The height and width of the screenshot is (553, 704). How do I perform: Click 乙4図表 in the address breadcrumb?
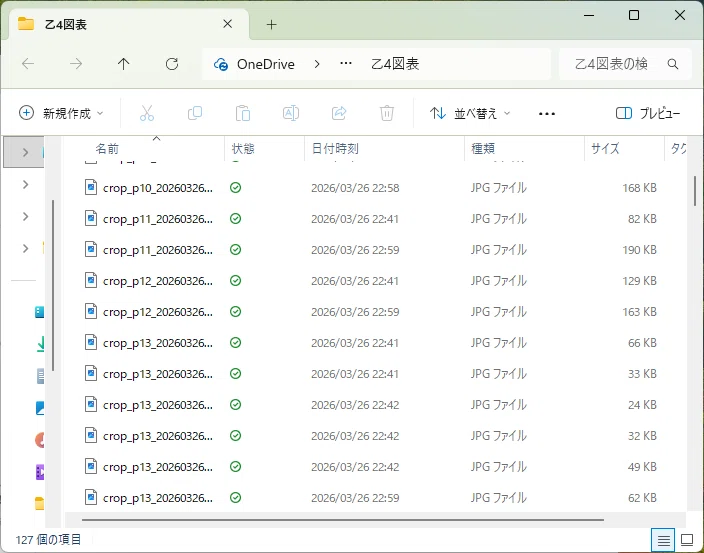click(395, 64)
